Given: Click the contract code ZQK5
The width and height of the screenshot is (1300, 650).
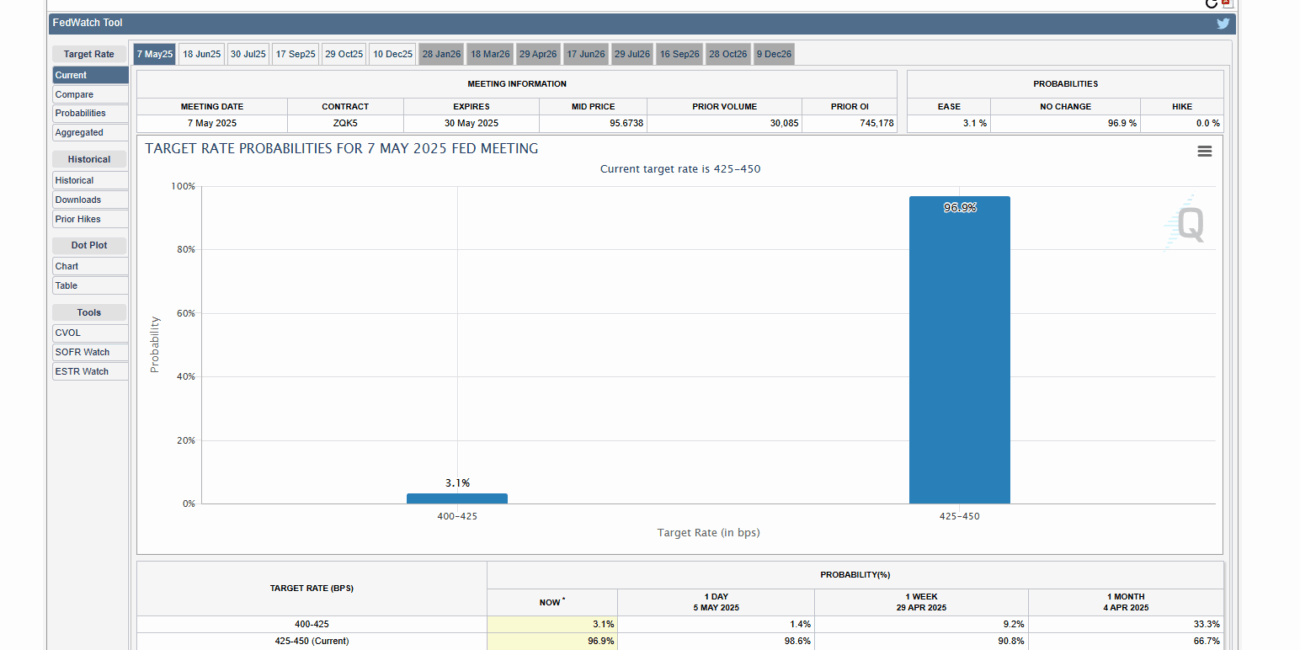Looking at the screenshot, I should coord(345,123).
